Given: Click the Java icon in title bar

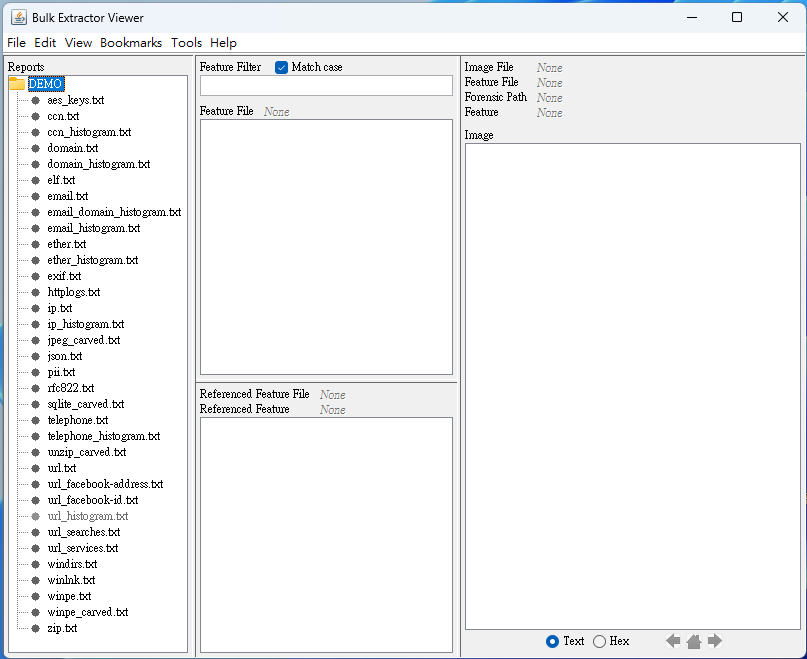Looking at the screenshot, I should point(19,18).
